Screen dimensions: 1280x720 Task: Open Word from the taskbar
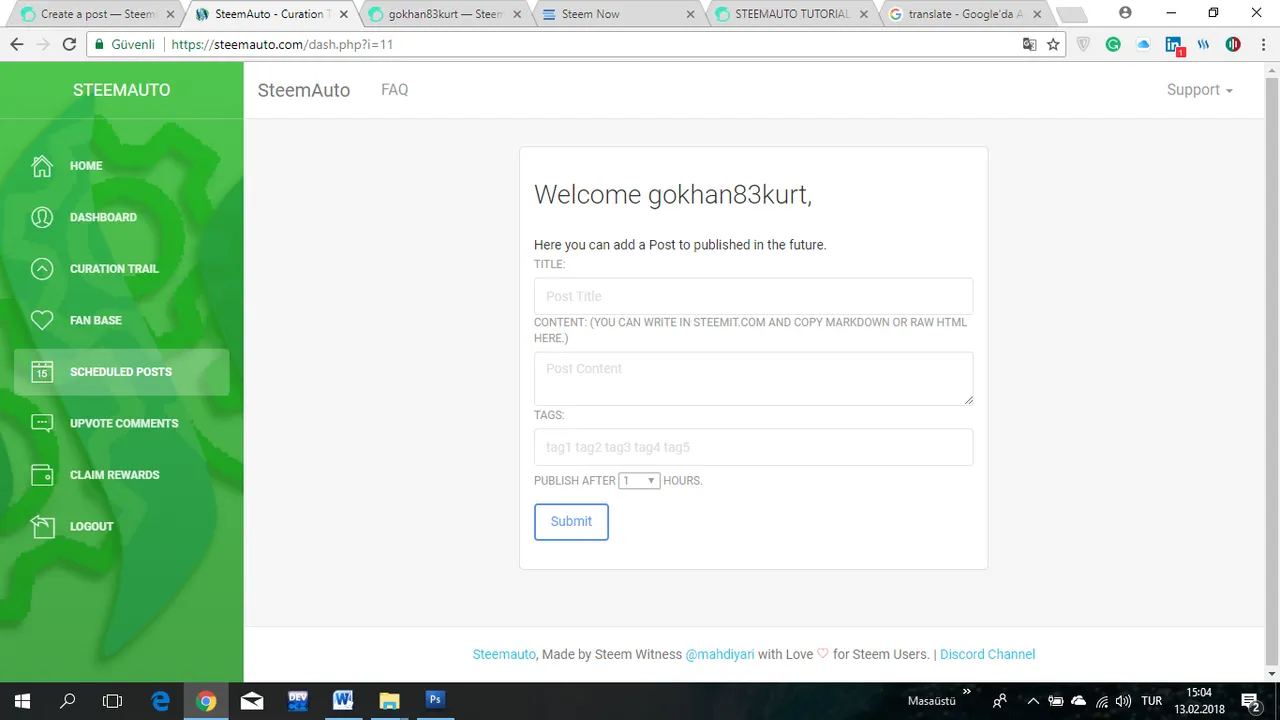coord(343,700)
